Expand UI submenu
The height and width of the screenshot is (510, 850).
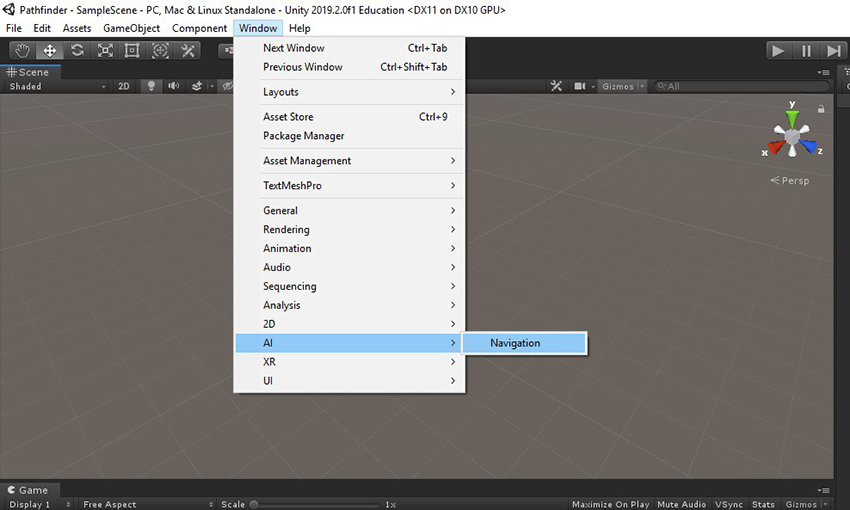(x=349, y=381)
